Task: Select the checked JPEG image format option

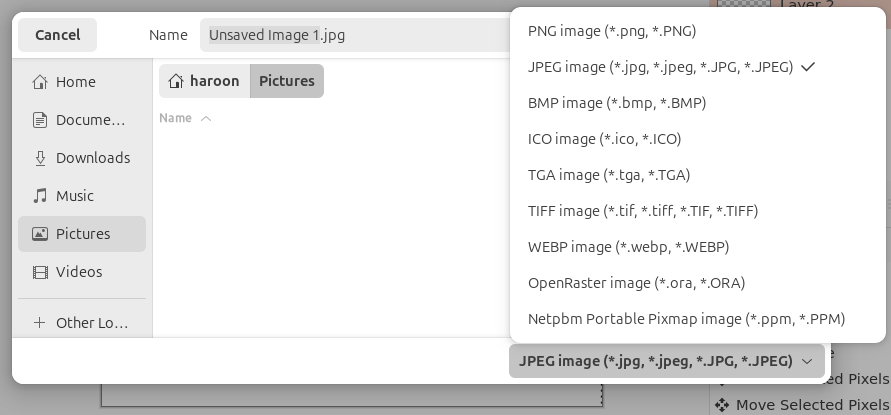Action: pyautogui.click(x=660, y=67)
